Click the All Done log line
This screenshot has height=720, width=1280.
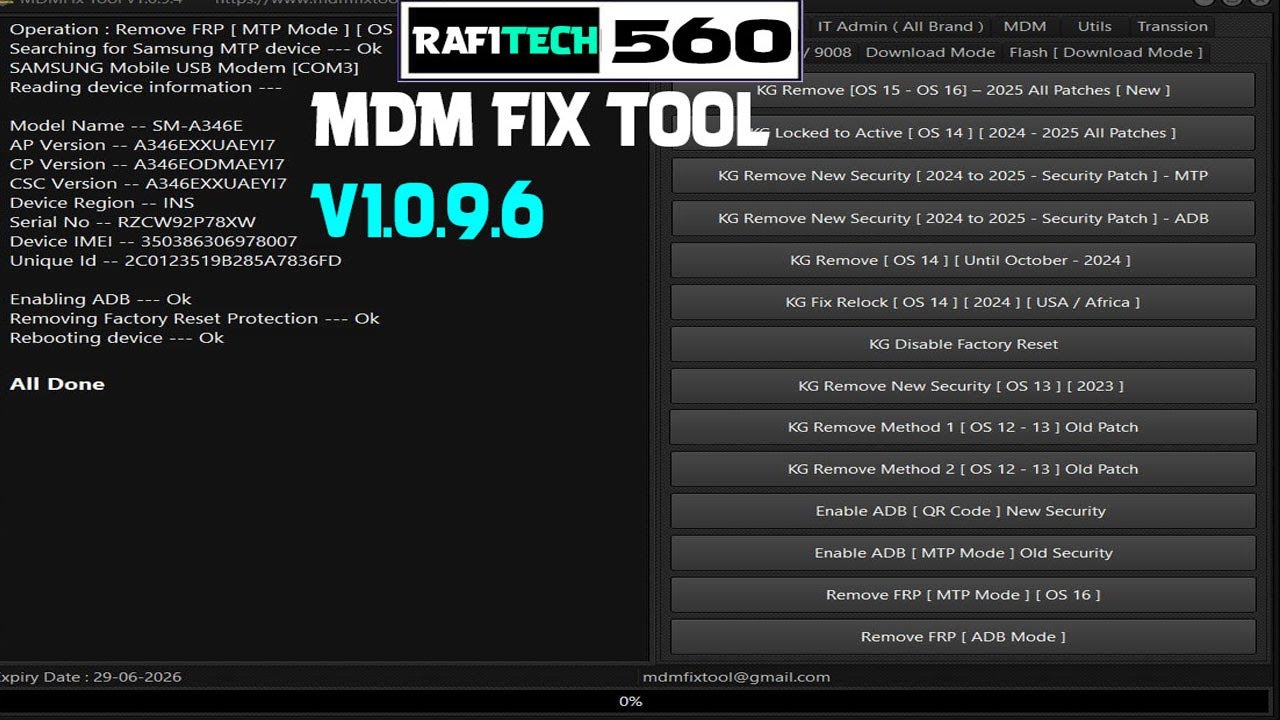[57, 384]
